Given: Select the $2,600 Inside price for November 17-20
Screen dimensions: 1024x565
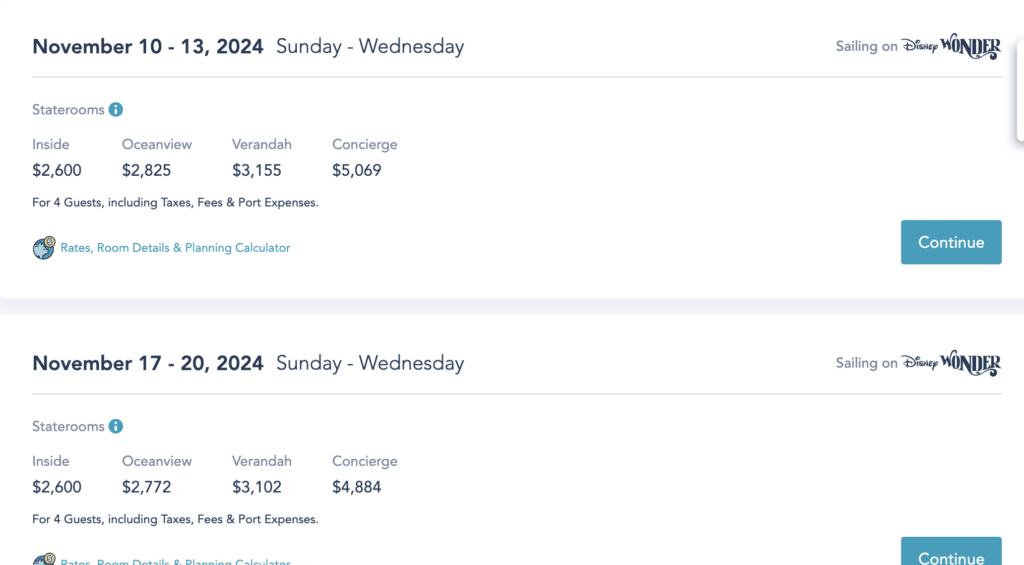Looking at the screenshot, I should [x=57, y=487].
